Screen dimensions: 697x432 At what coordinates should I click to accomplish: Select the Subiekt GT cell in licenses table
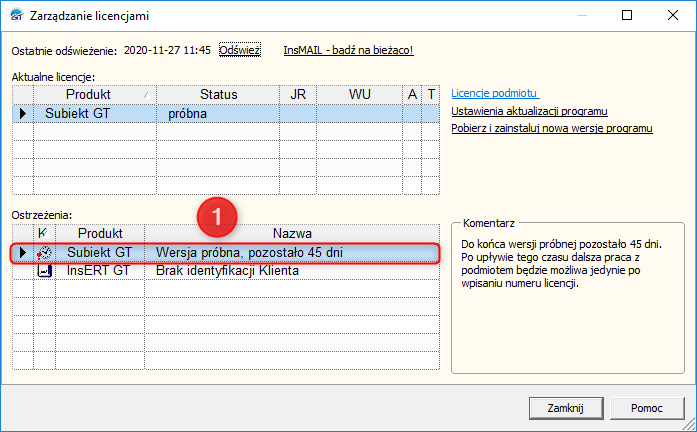coord(95,113)
